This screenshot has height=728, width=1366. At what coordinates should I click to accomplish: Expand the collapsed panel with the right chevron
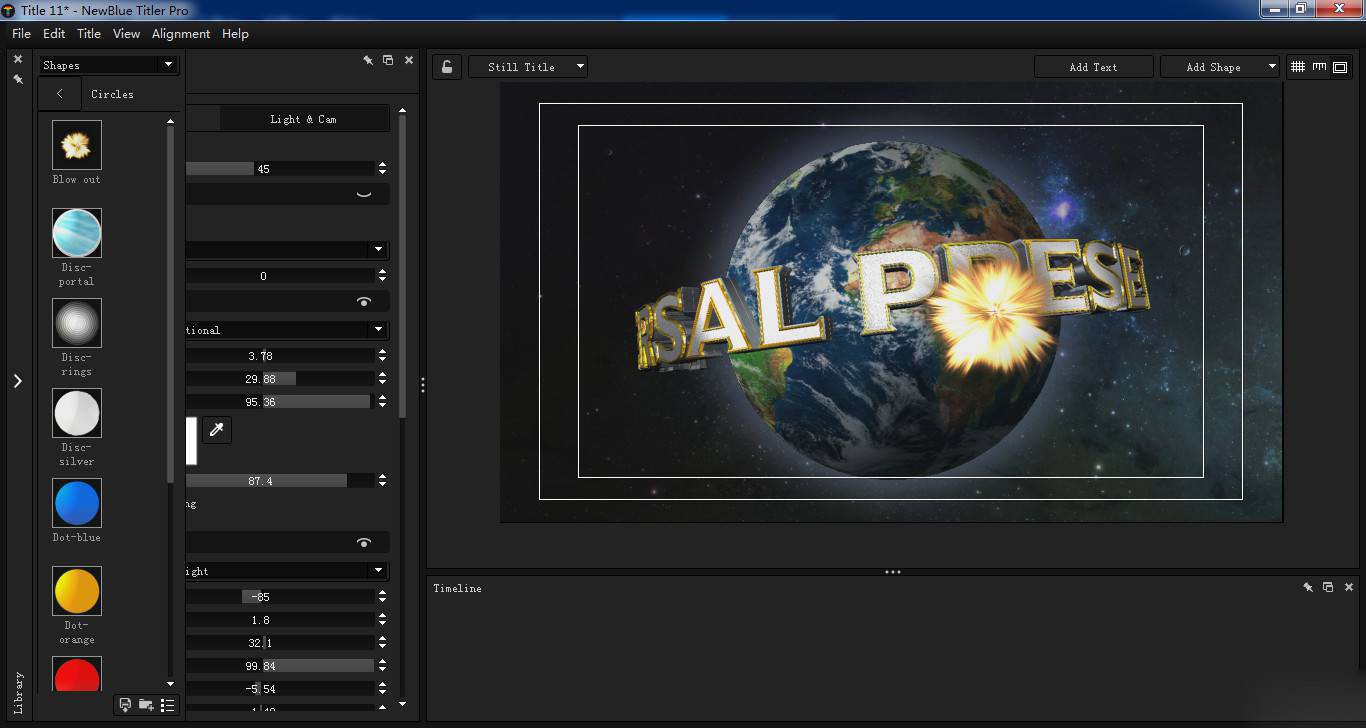click(17, 381)
